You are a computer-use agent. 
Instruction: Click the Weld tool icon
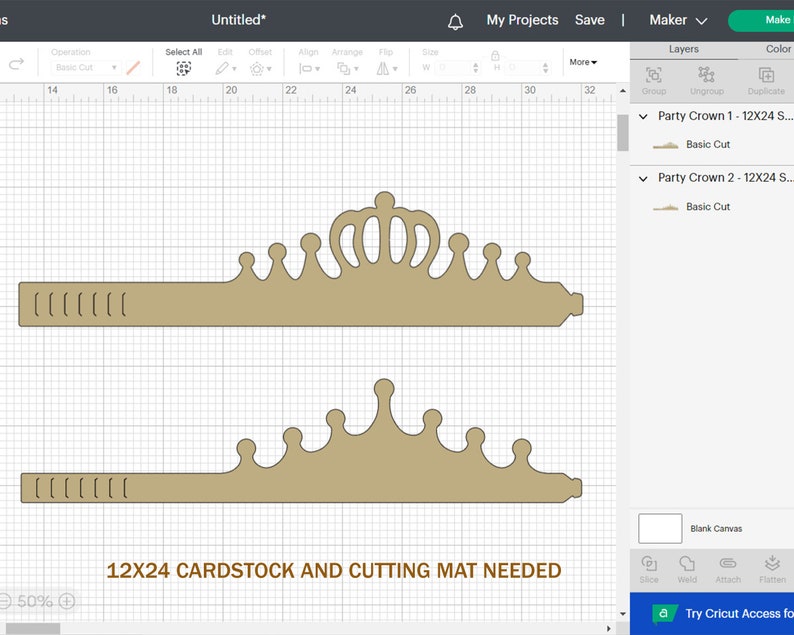(687, 563)
